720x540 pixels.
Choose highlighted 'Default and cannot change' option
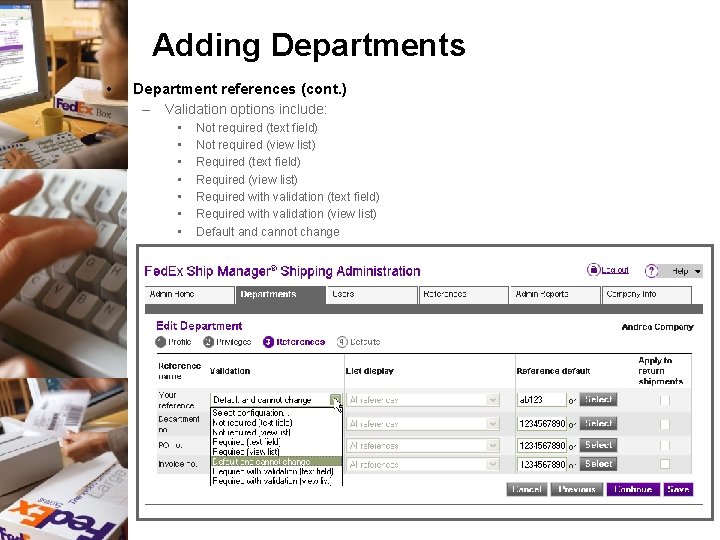pos(276,461)
